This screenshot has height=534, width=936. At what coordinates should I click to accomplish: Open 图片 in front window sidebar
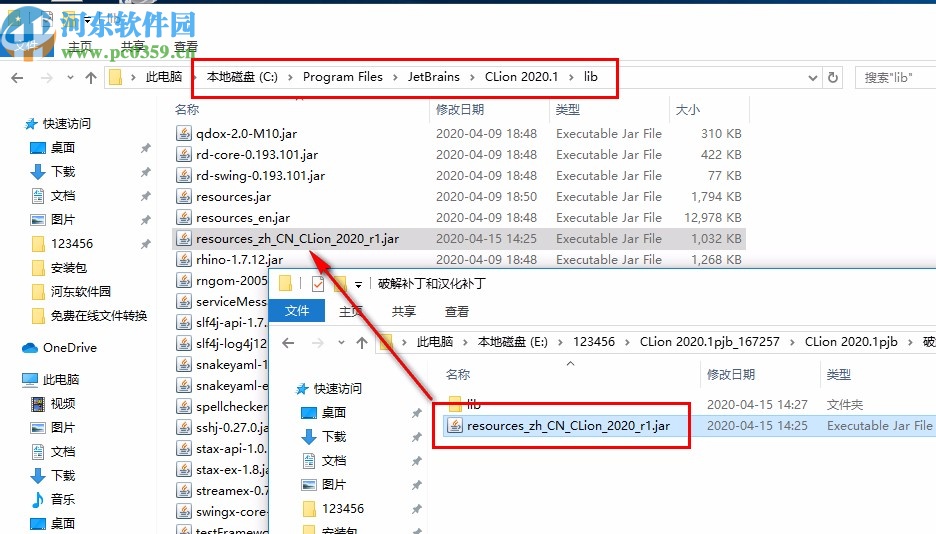pyautogui.click(x=333, y=484)
